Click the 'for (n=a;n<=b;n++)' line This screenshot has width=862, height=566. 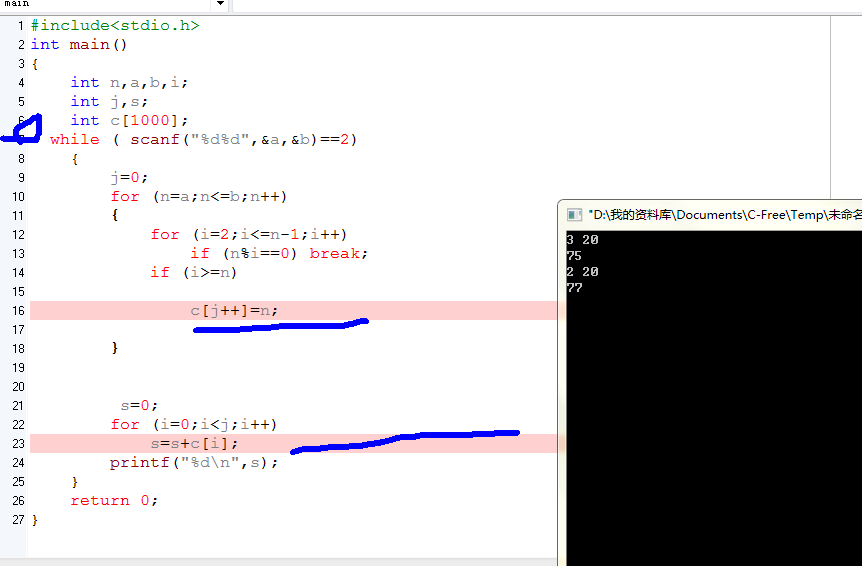pos(198,197)
